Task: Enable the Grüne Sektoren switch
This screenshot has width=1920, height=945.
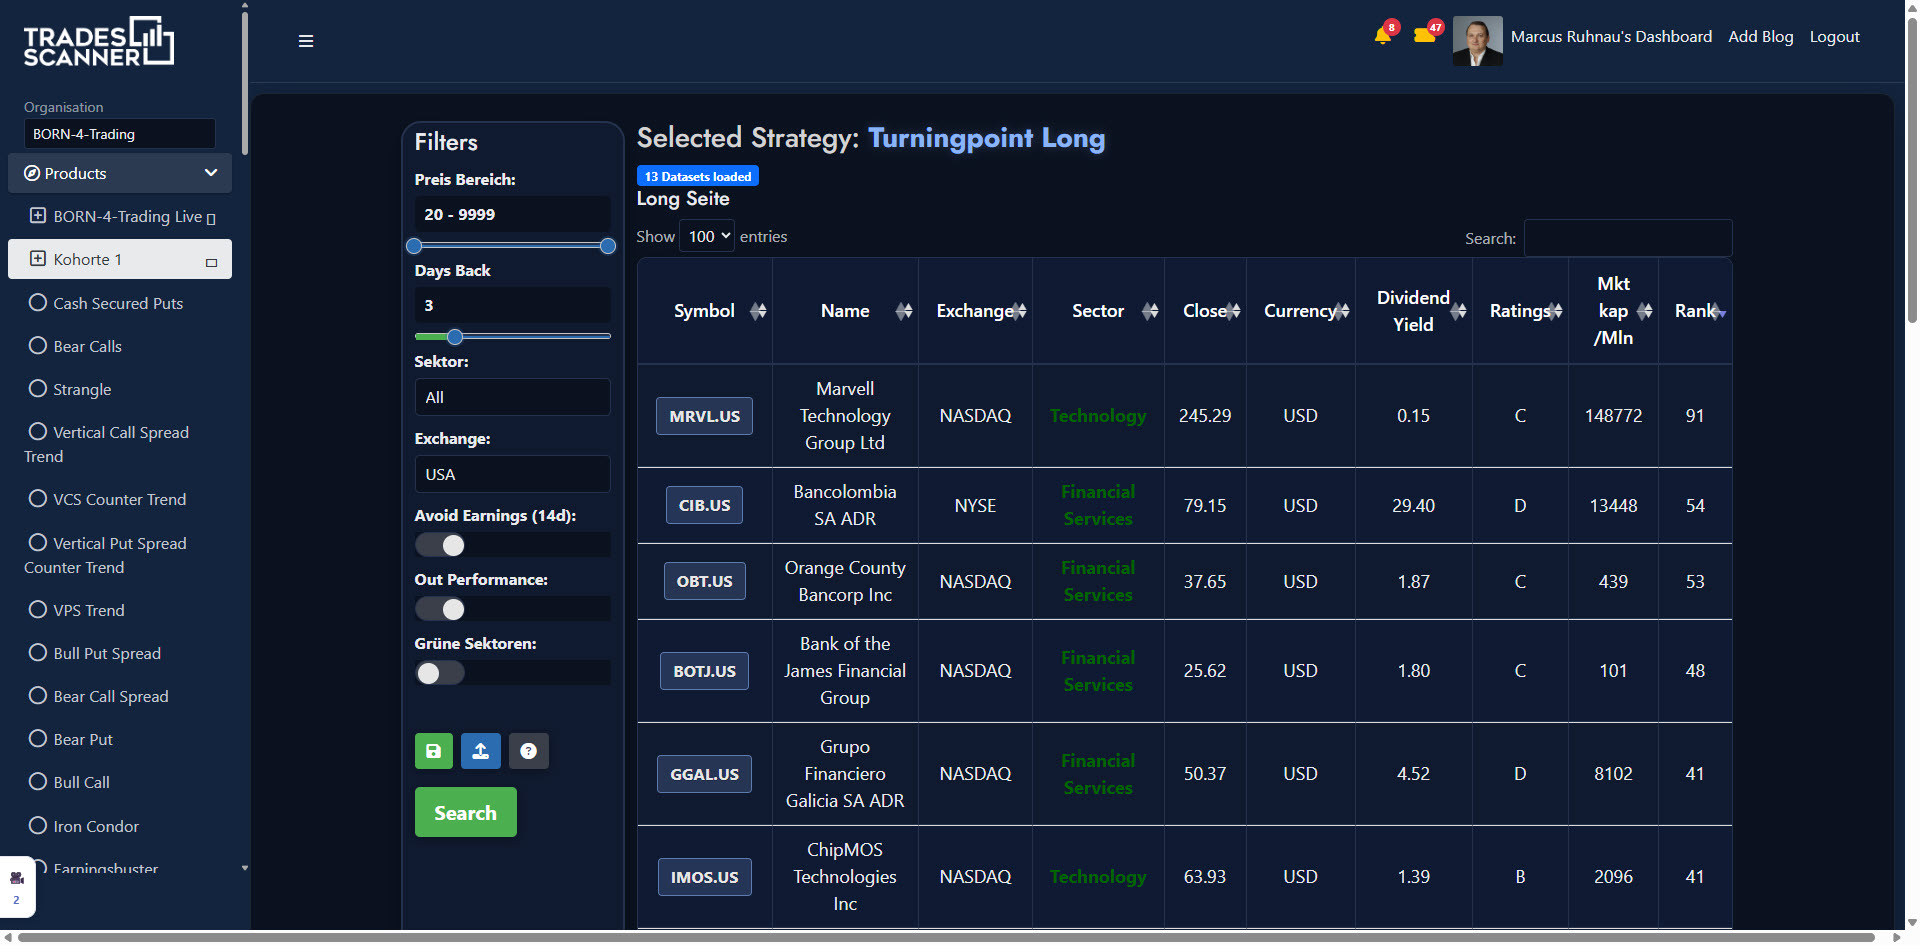Action: [440, 673]
